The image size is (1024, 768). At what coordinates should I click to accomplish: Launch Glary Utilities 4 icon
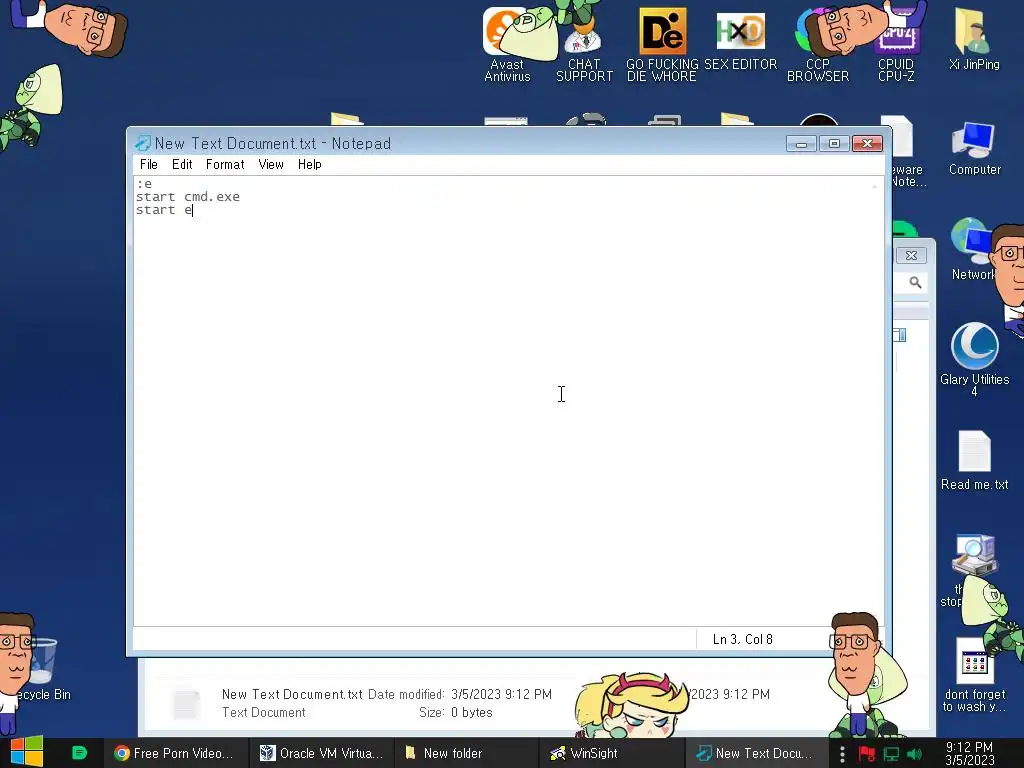point(974,359)
